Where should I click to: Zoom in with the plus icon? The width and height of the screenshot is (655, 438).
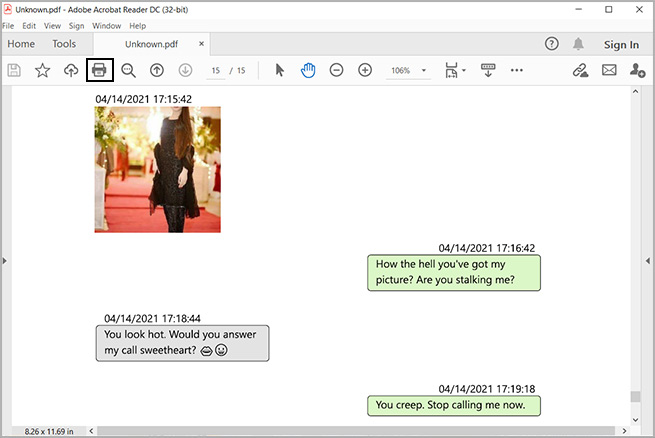(365, 70)
